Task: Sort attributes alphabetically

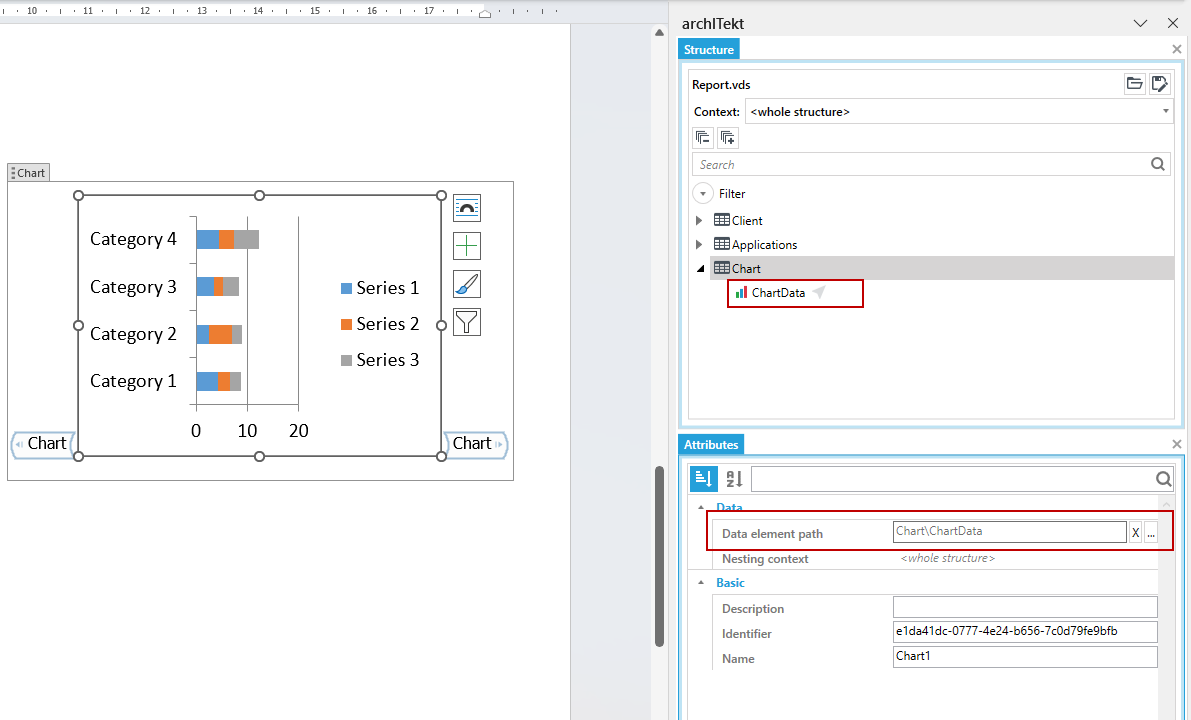Action: [734, 478]
